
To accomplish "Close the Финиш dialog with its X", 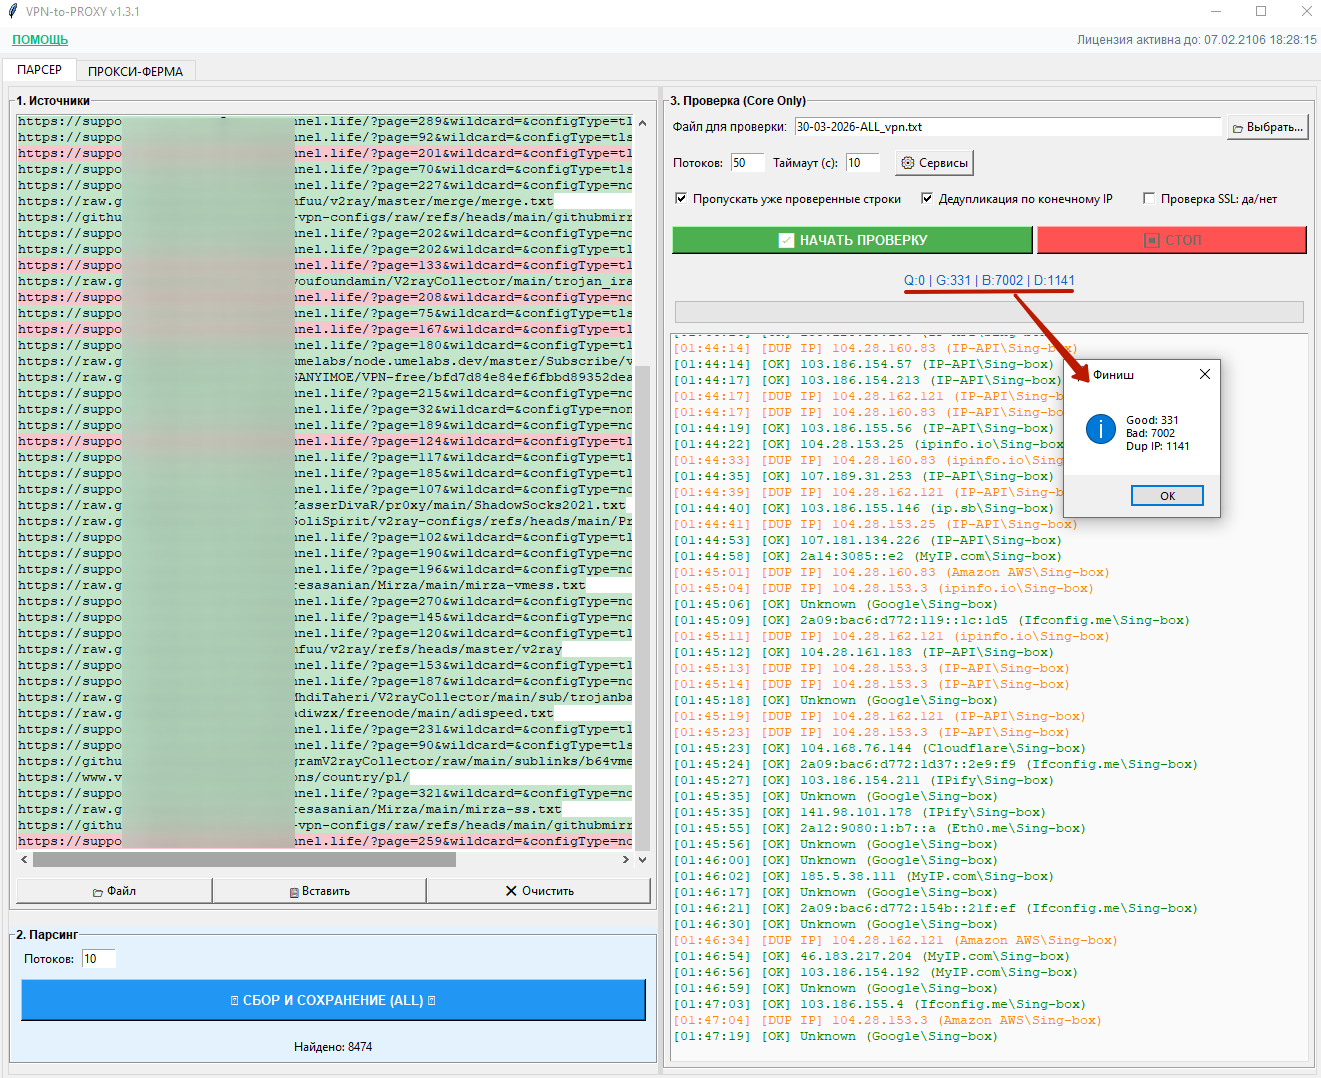I will click(1204, 374).
